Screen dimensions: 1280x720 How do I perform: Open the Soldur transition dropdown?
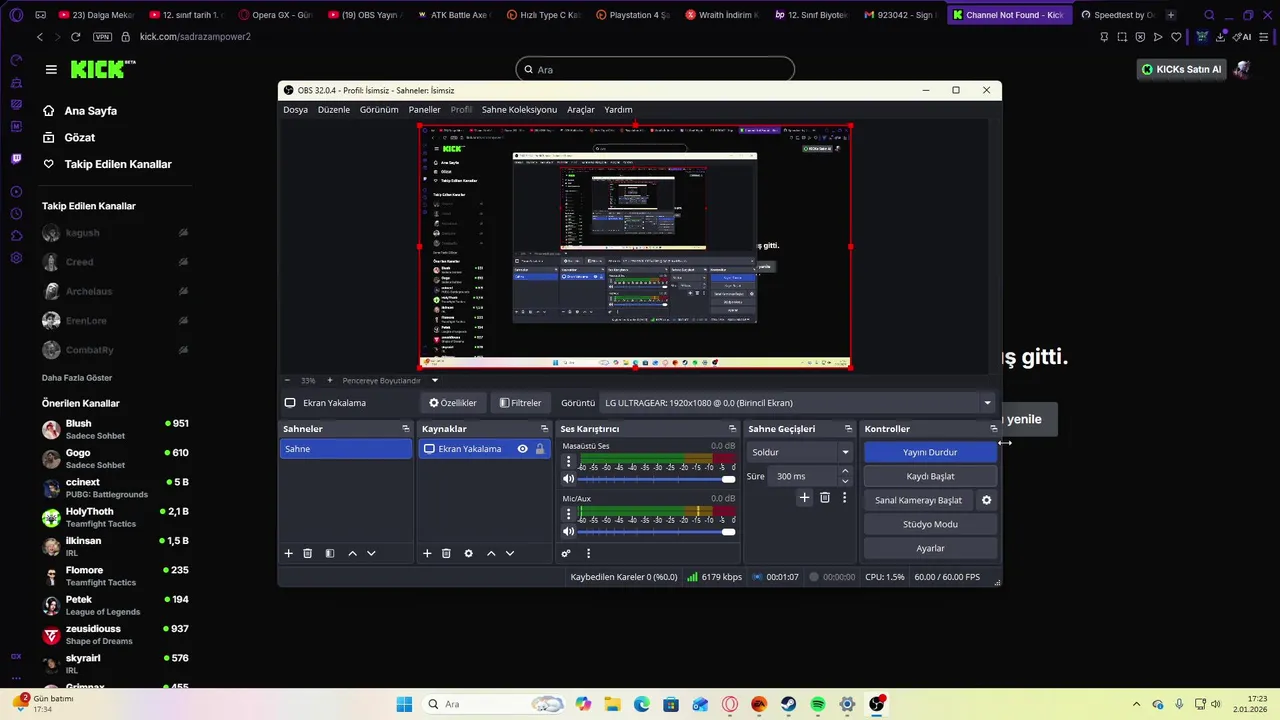coord(801,452)
